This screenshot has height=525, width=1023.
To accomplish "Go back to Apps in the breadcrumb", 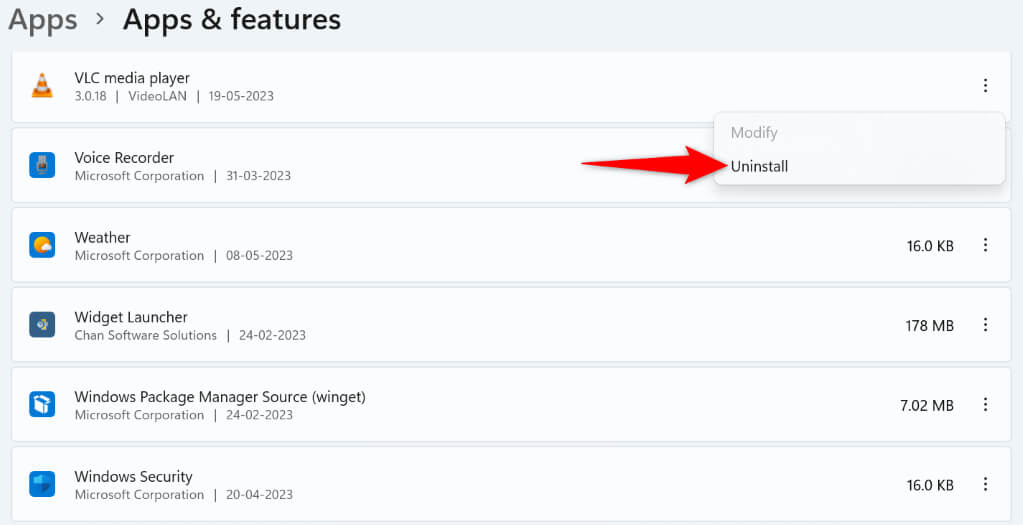I will click(44, 19).
